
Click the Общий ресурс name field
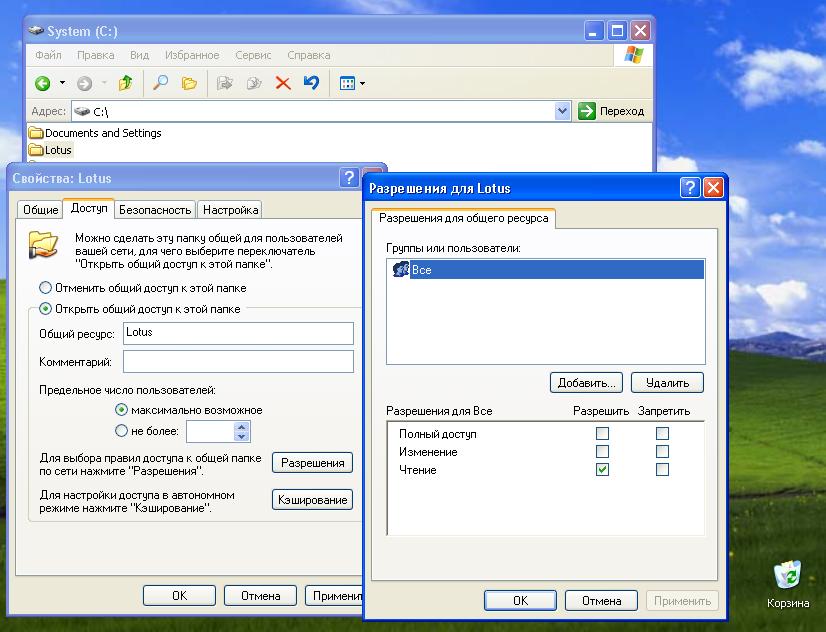(238, 333)
